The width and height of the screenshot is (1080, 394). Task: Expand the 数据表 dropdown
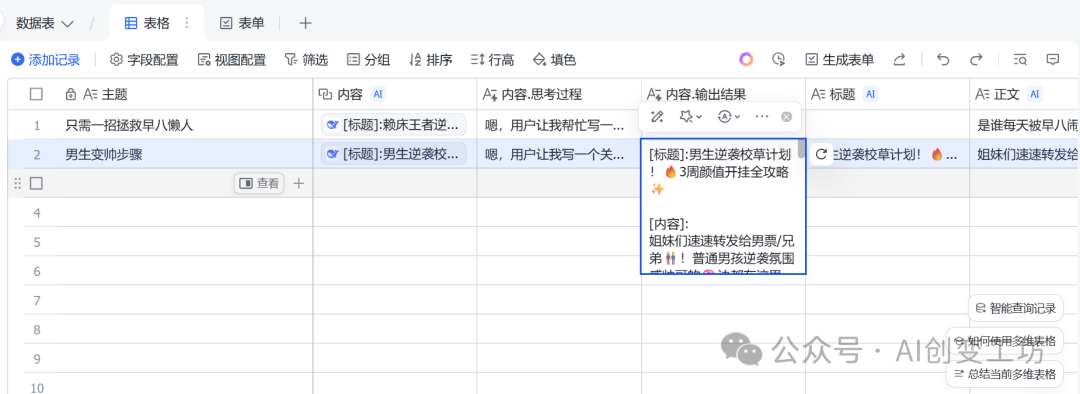click(45, 23)
